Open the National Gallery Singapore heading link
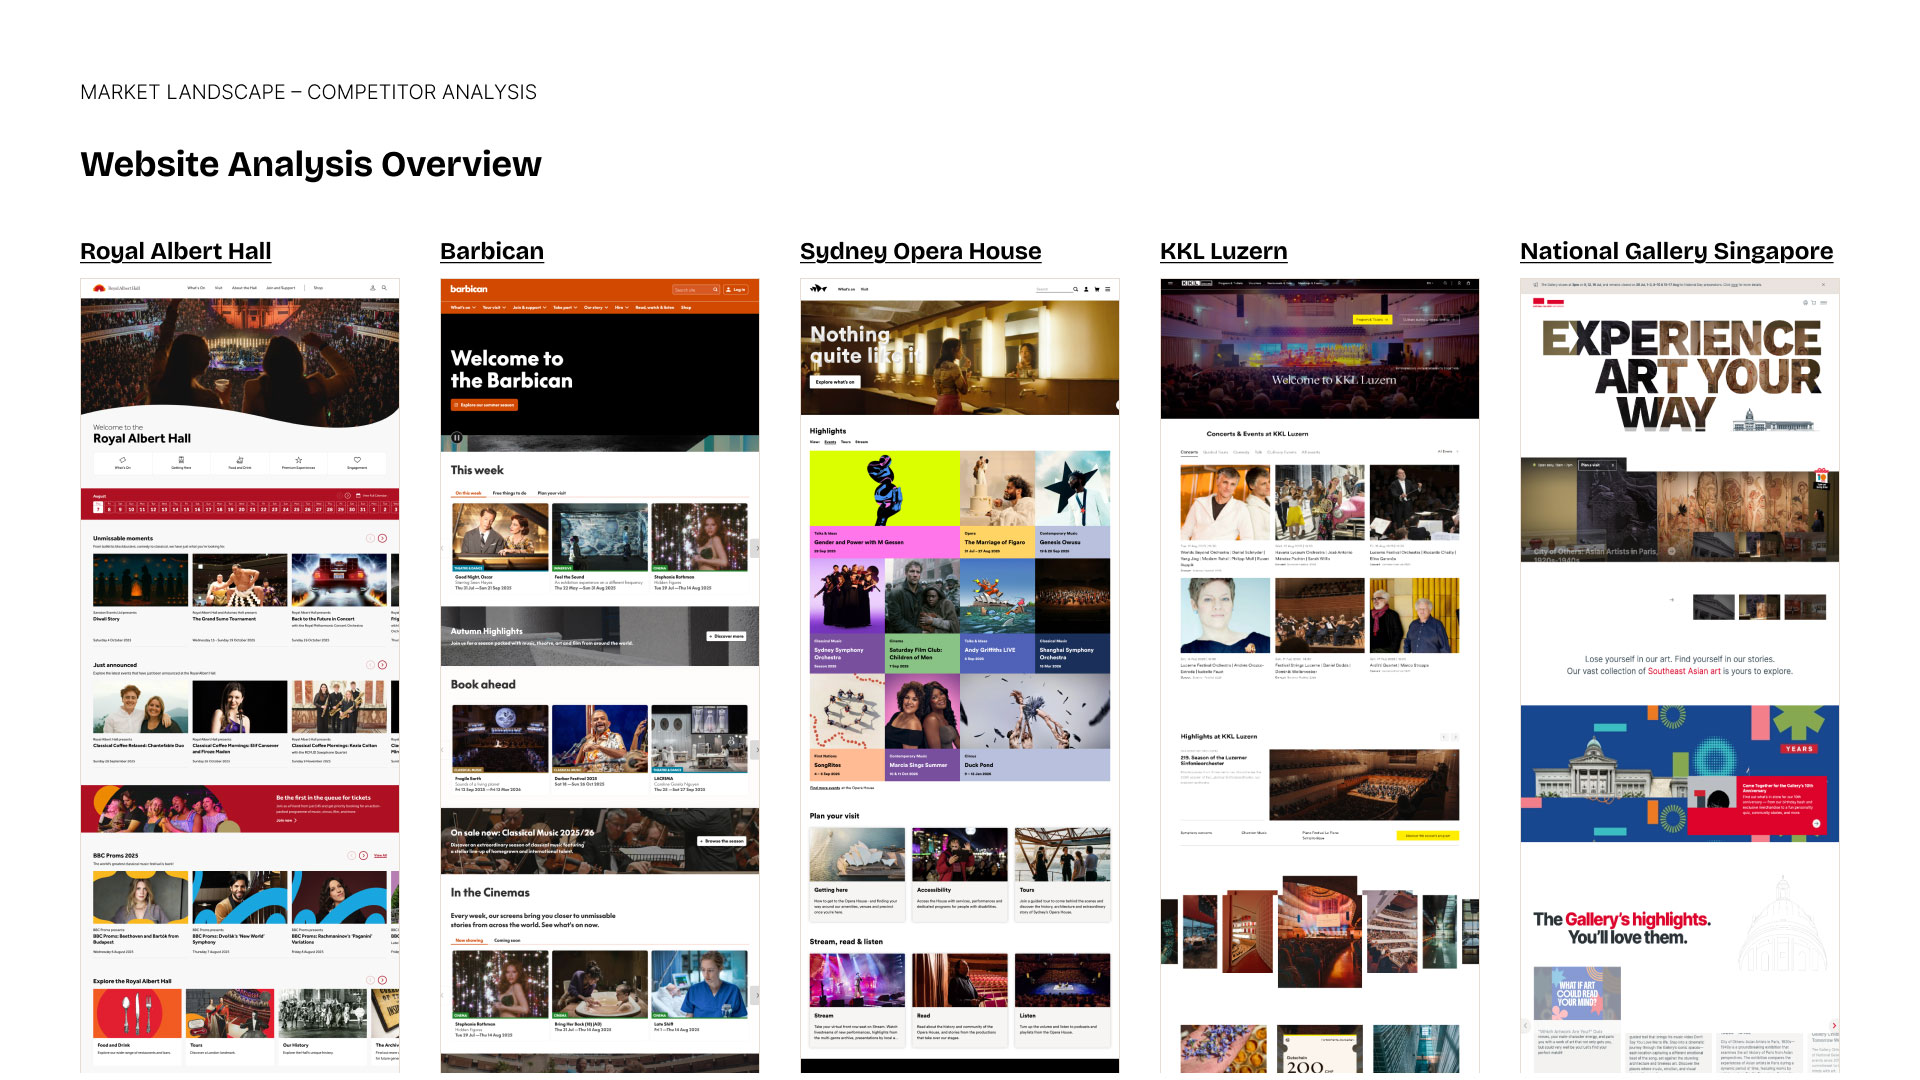 1677,251
